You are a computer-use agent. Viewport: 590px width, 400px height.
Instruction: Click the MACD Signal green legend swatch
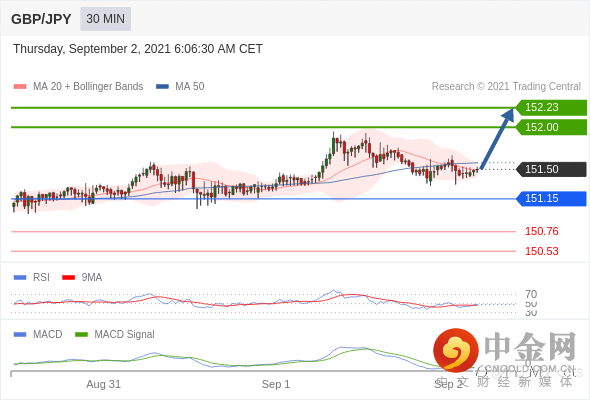coord(81,335)
